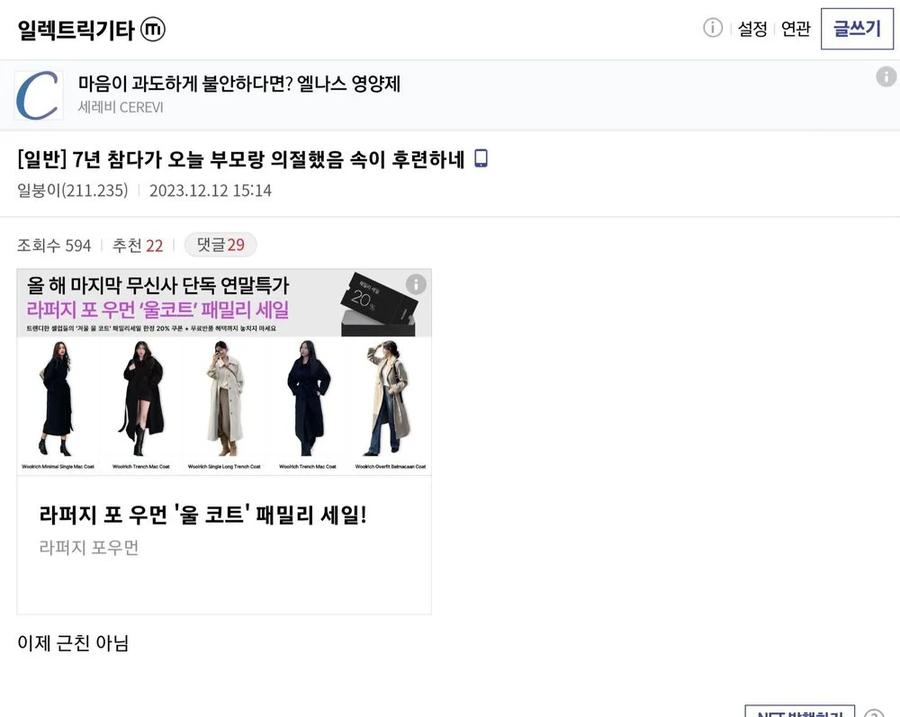The height and width of the screenshot is (717, 900).
Task: Click the 20% discount coupon image in the ad
Action: point(378,300)
